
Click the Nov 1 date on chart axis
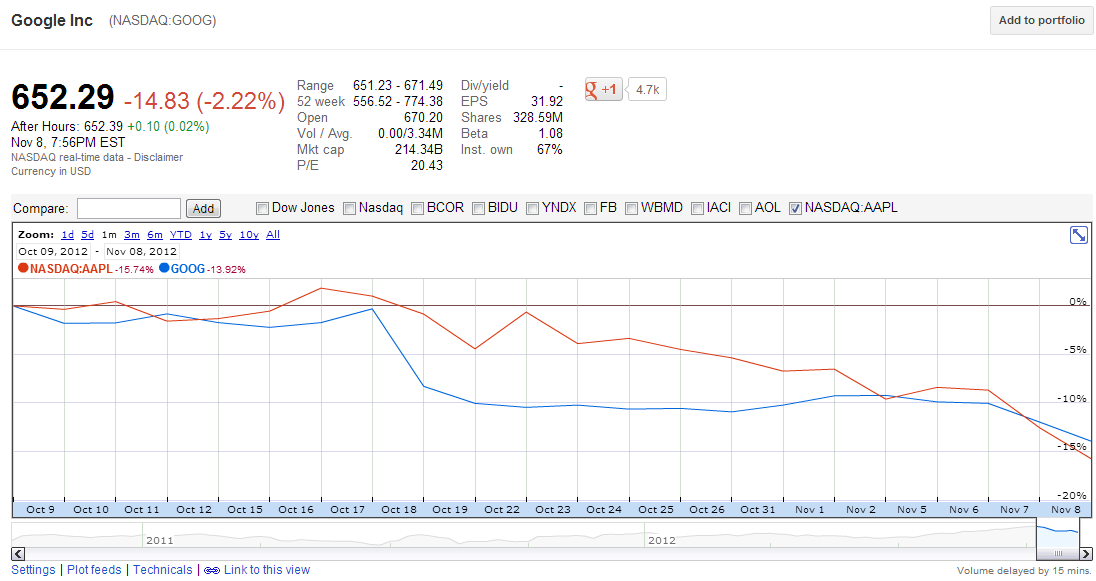pyautogui.click(x=809, y=510)
